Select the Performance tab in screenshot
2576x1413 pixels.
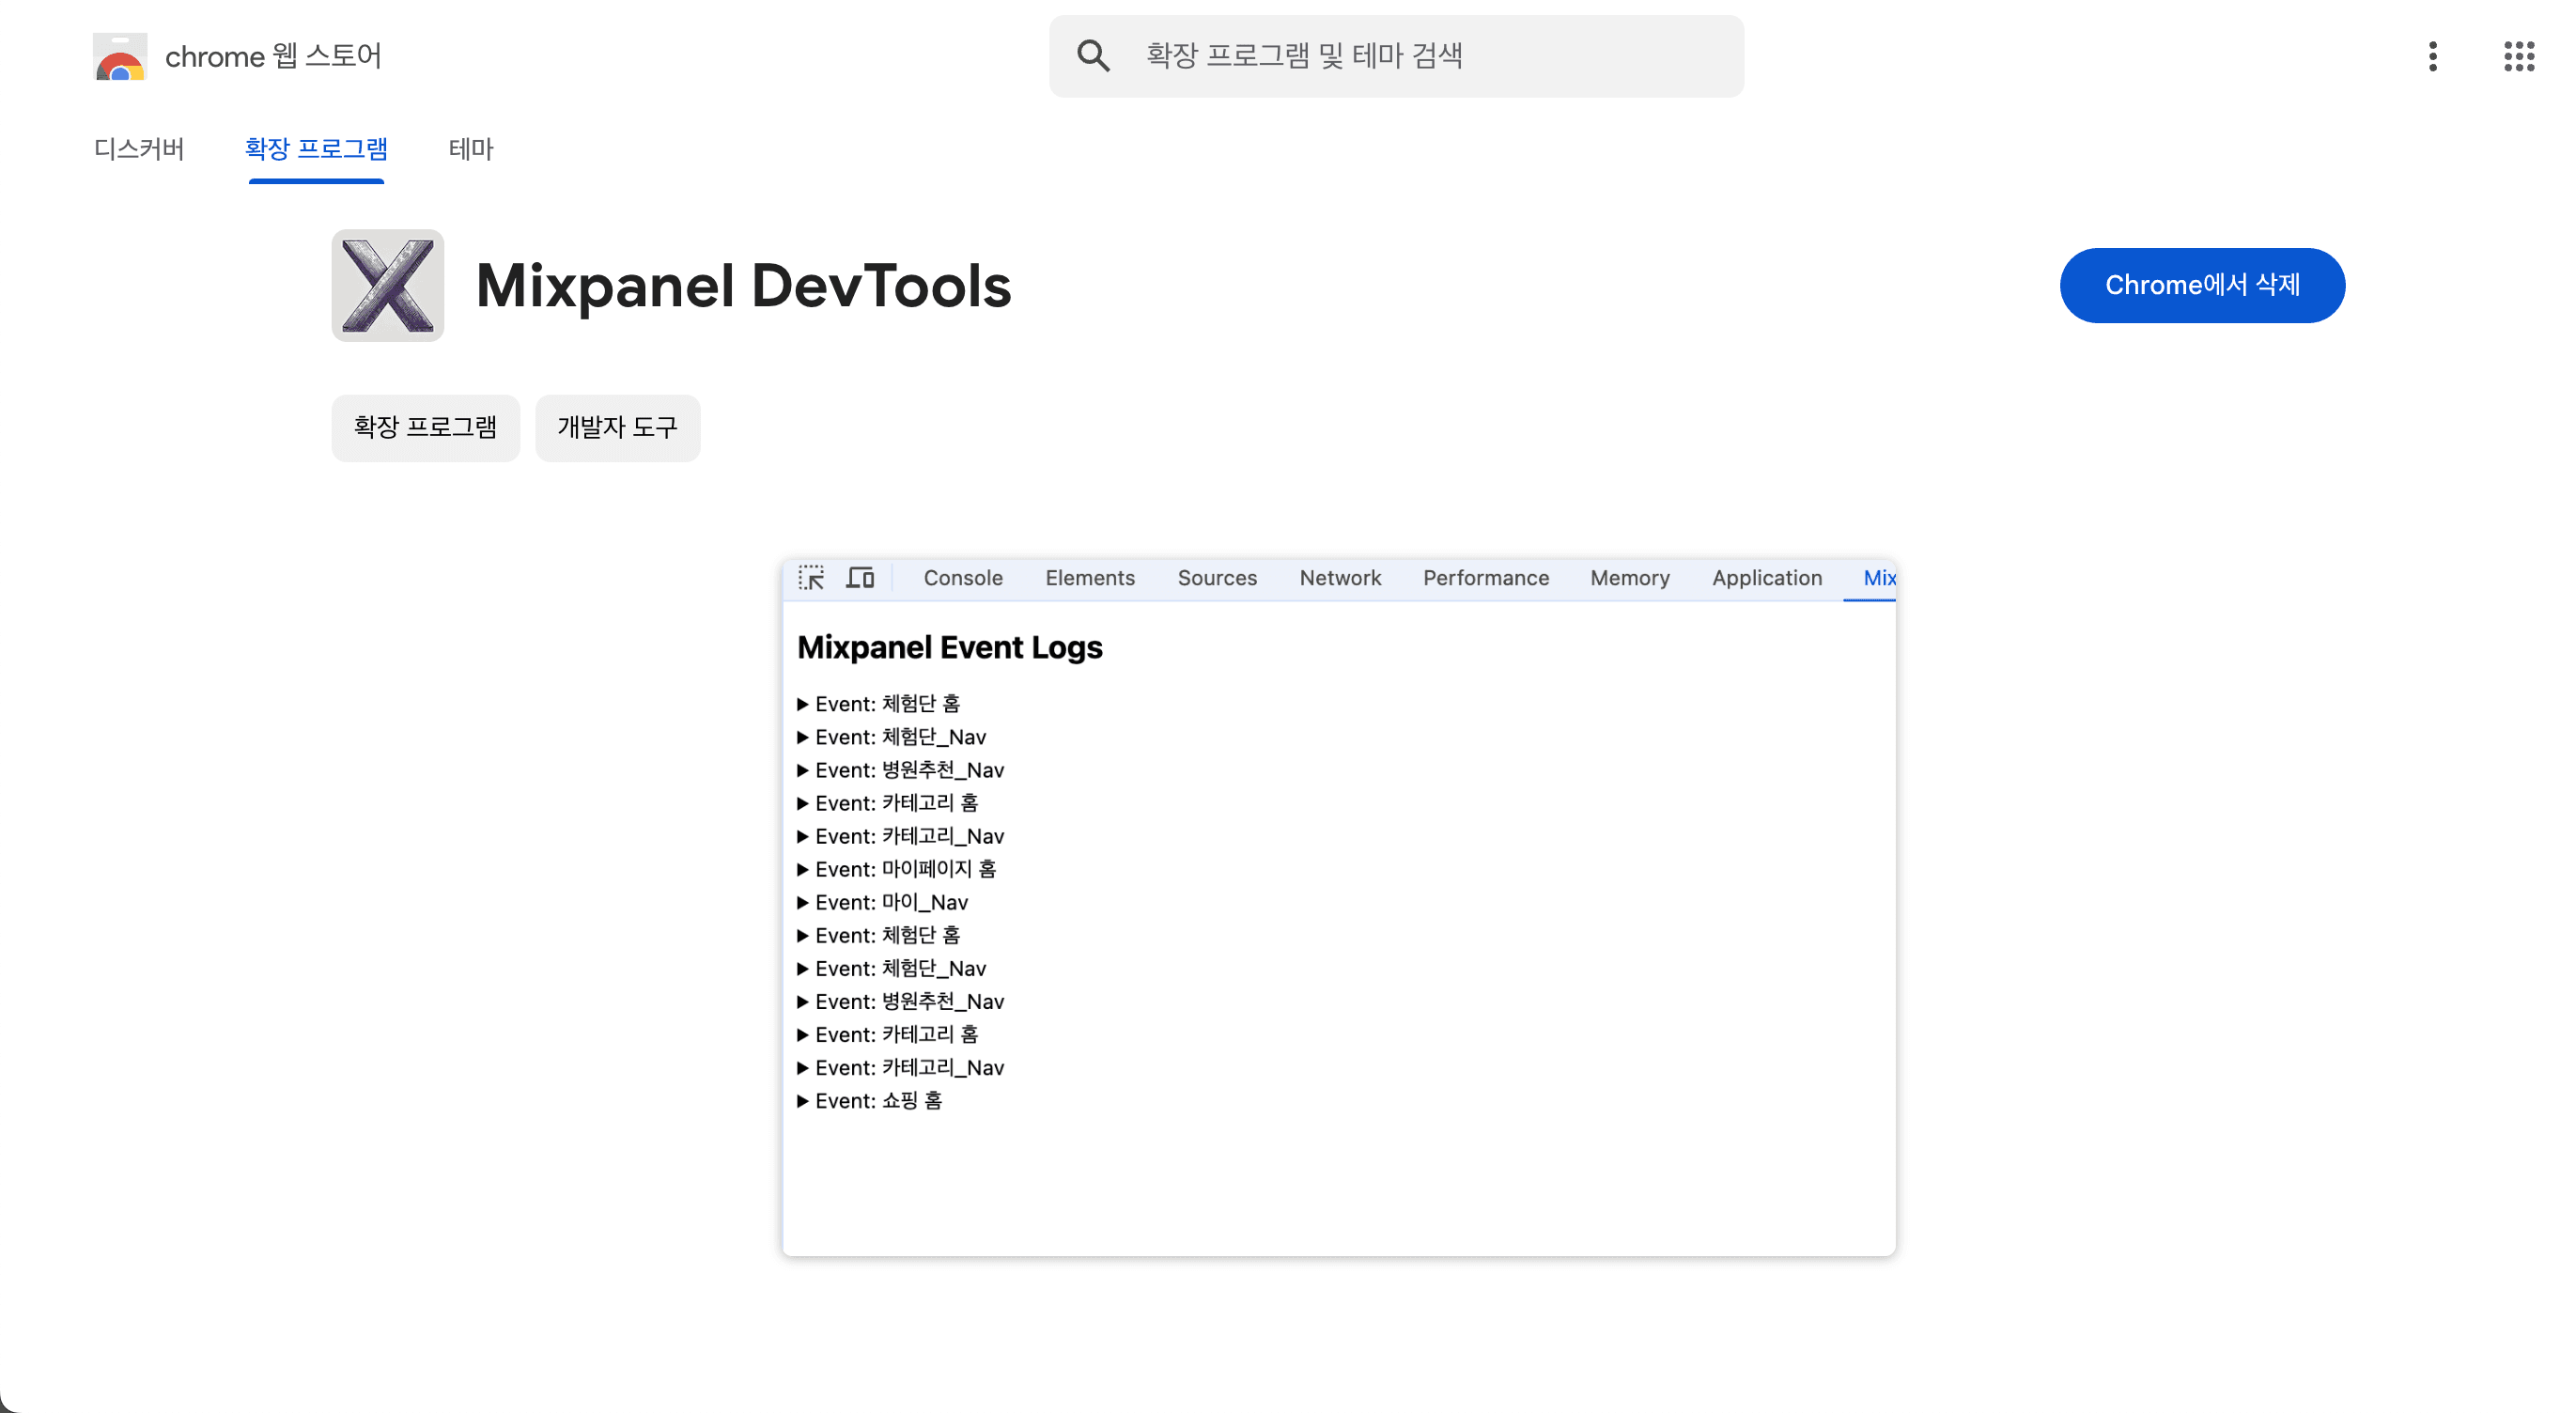(x=1486, y=578)
